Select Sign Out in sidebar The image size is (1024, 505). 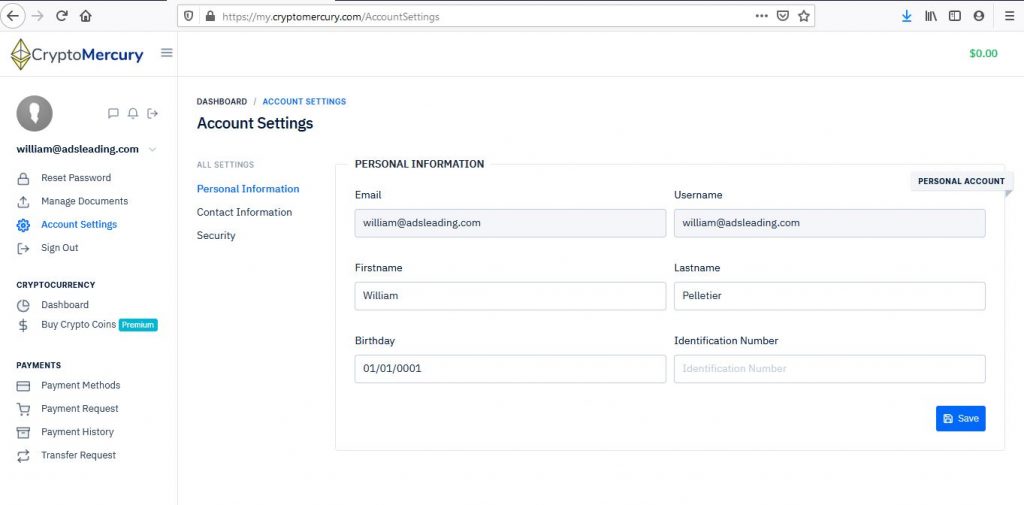point(59,248)
